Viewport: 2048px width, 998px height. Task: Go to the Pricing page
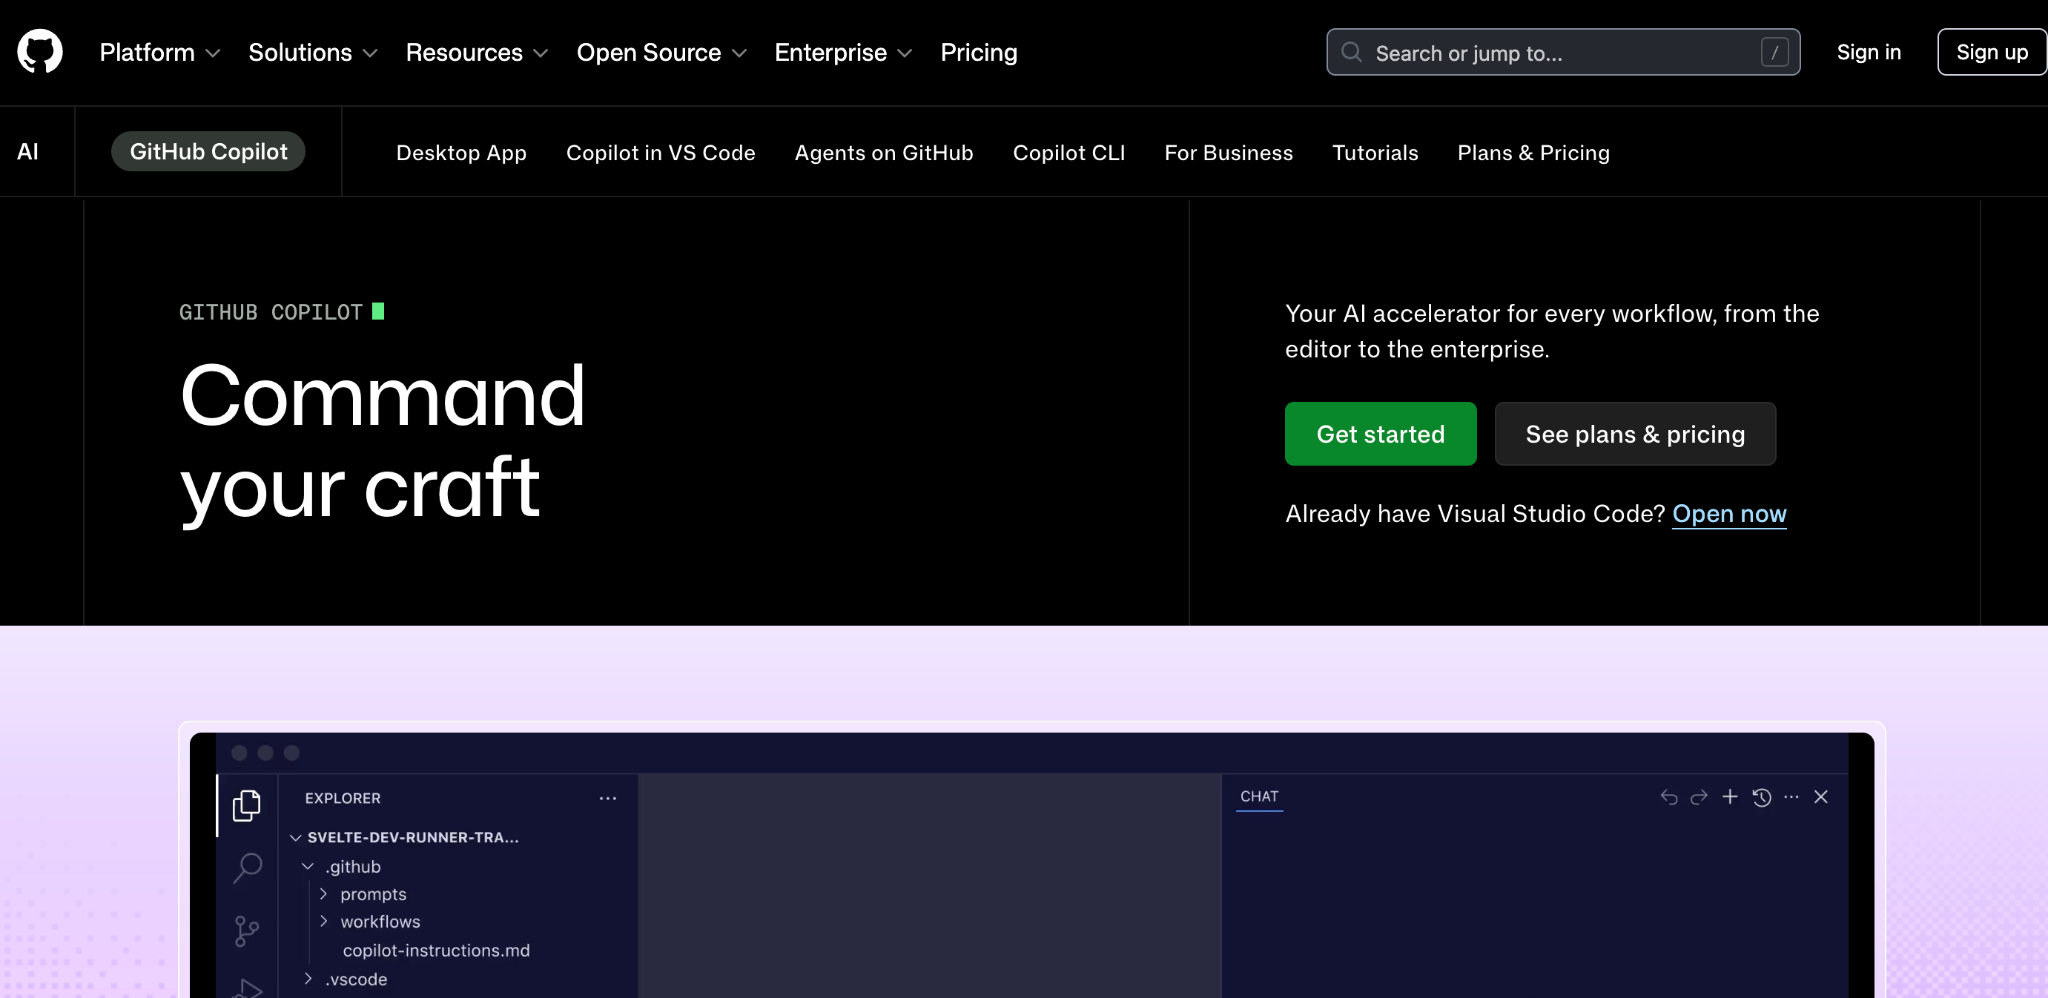[979, 52]
